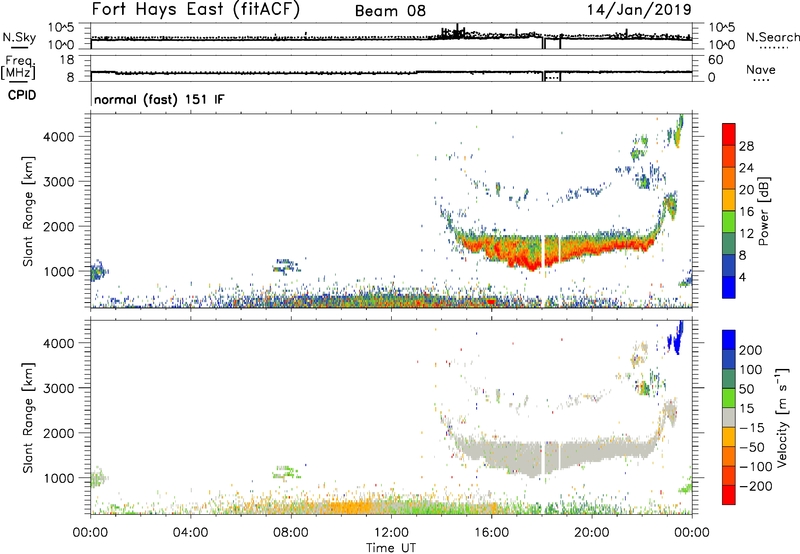This screenshot has width=800, height=554.
Task: Click time tick label '16:00'
Action: pos(491,533)
